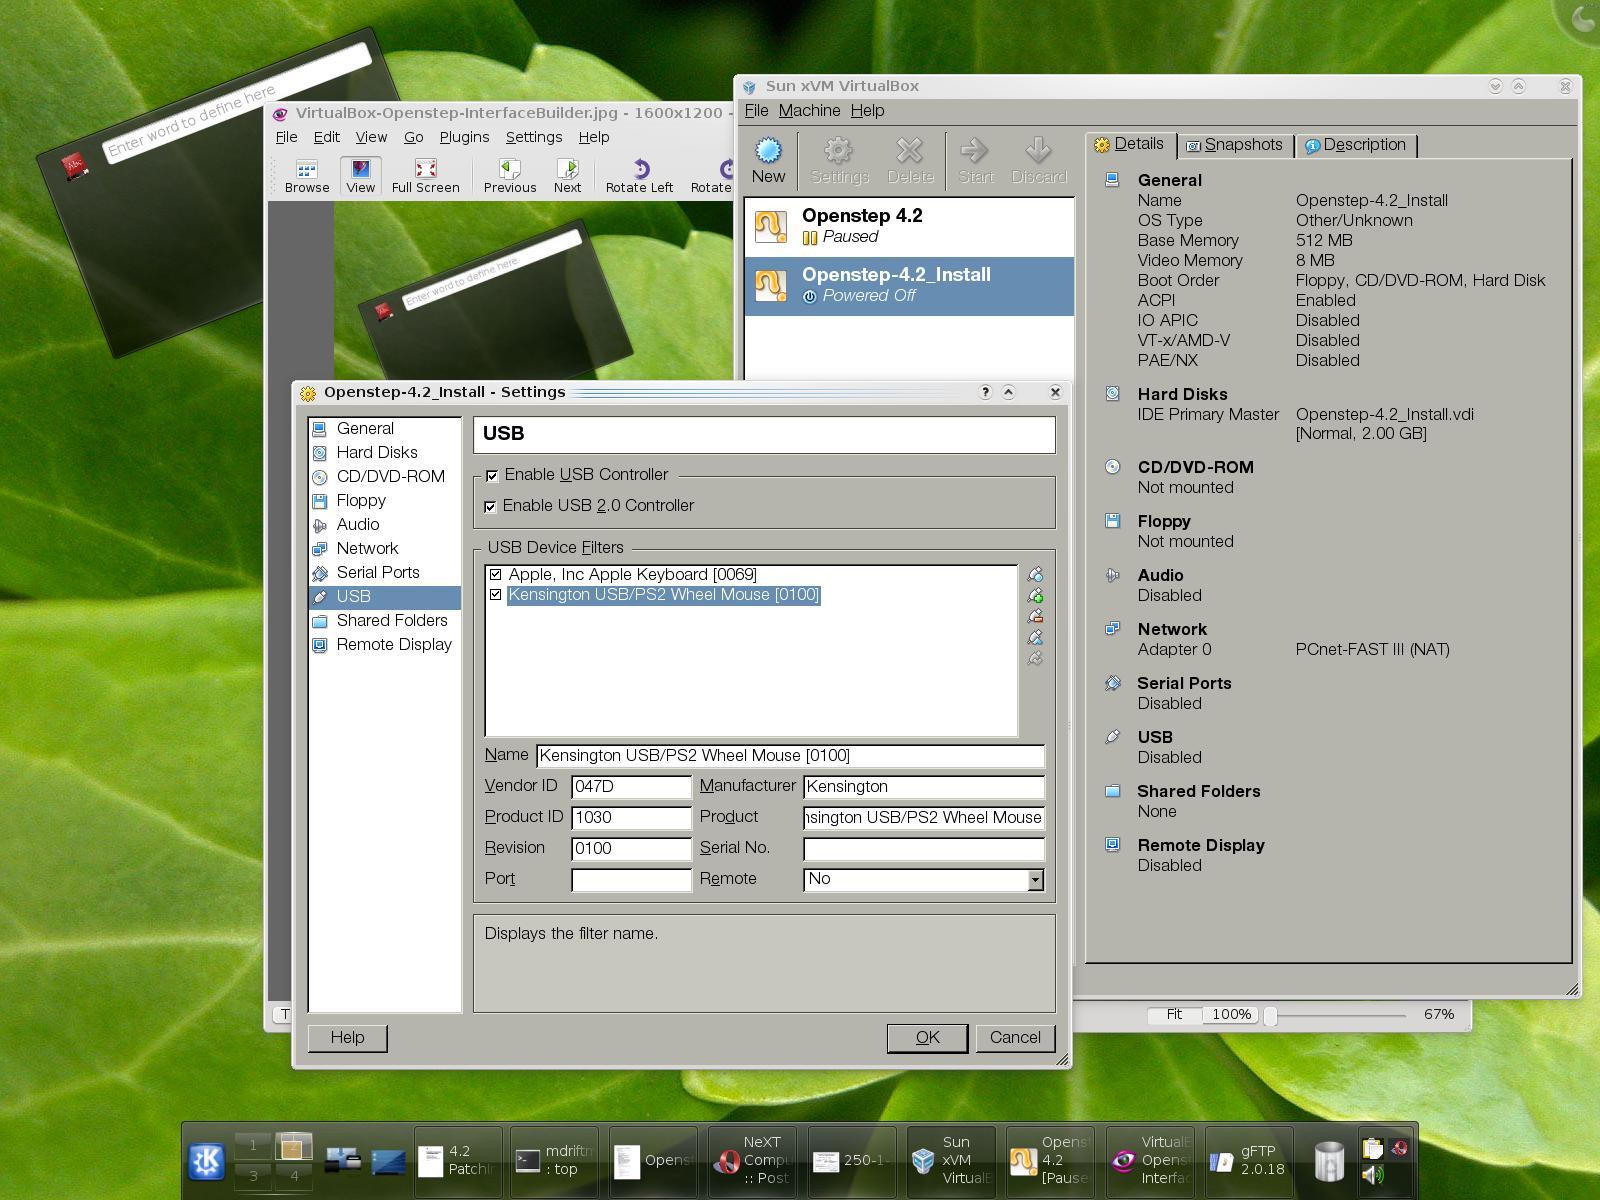Screen dimensions: 1600x1200
Task: Select Rotate Left in the image viewer toolbar
Action: click(x=638, y=176)
